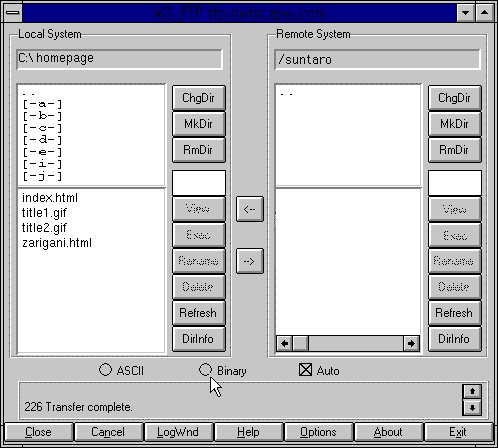Select drive [-a-] in local list
498x448 pixels.
[x=42, y=104]
